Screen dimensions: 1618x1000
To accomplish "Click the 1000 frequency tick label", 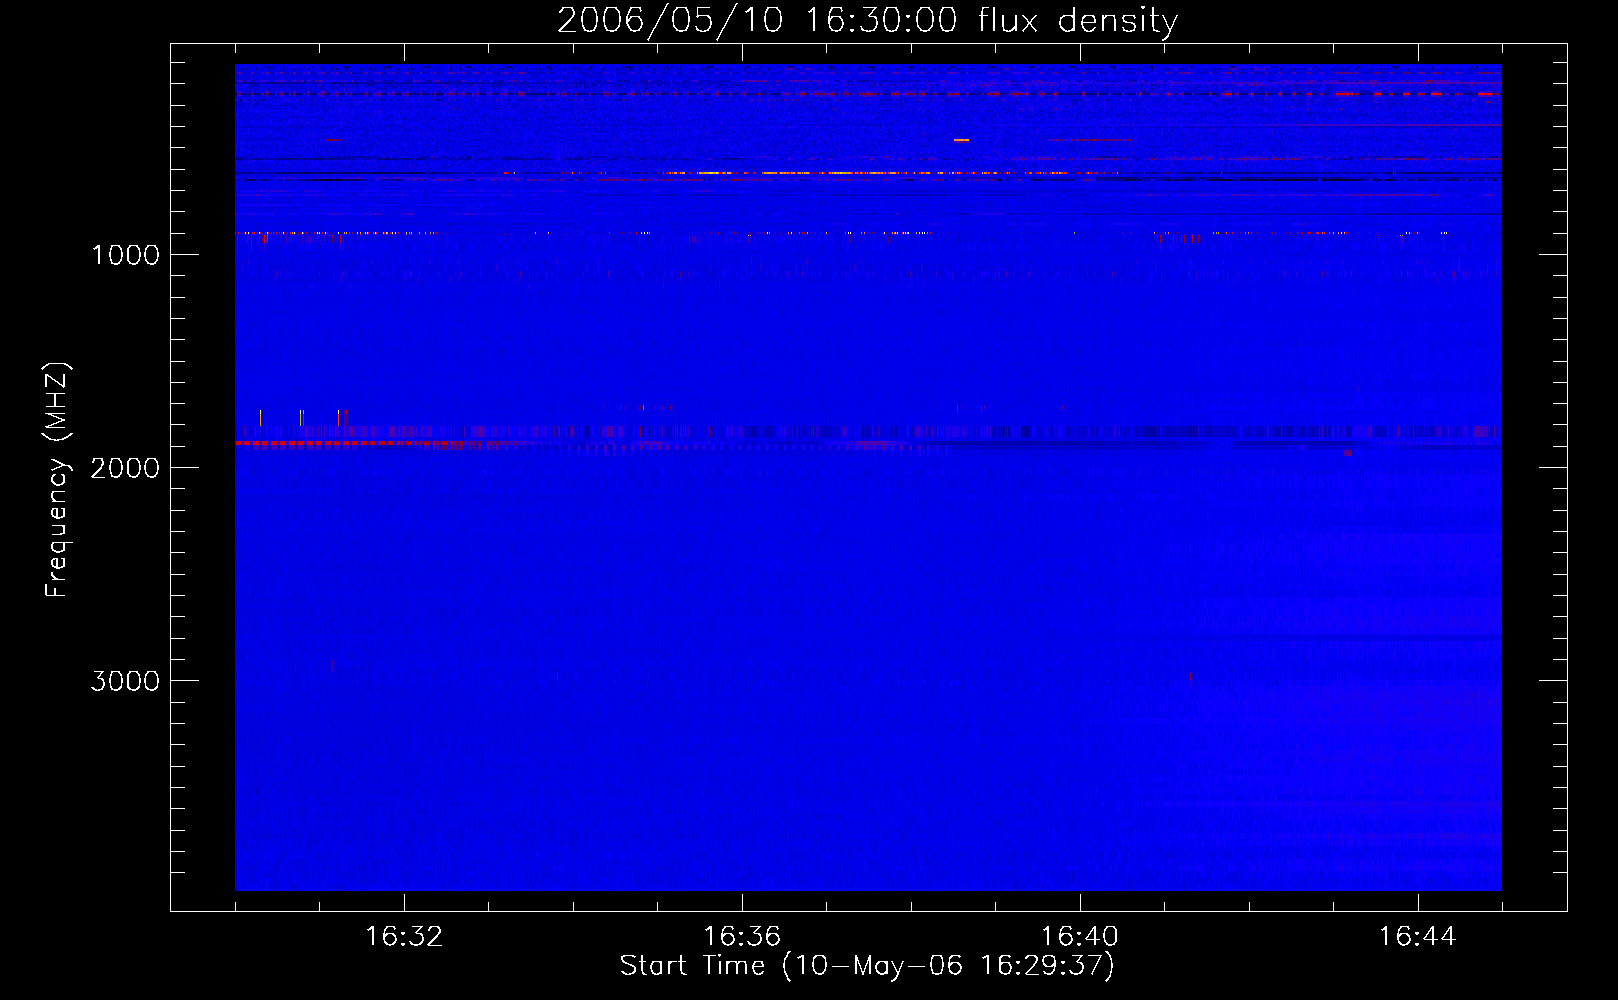I will (125, 255).
